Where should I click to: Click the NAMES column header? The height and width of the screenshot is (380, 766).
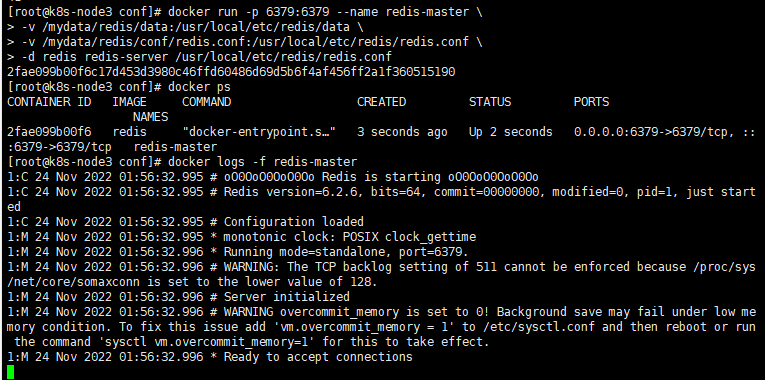(x=150, y=117)
